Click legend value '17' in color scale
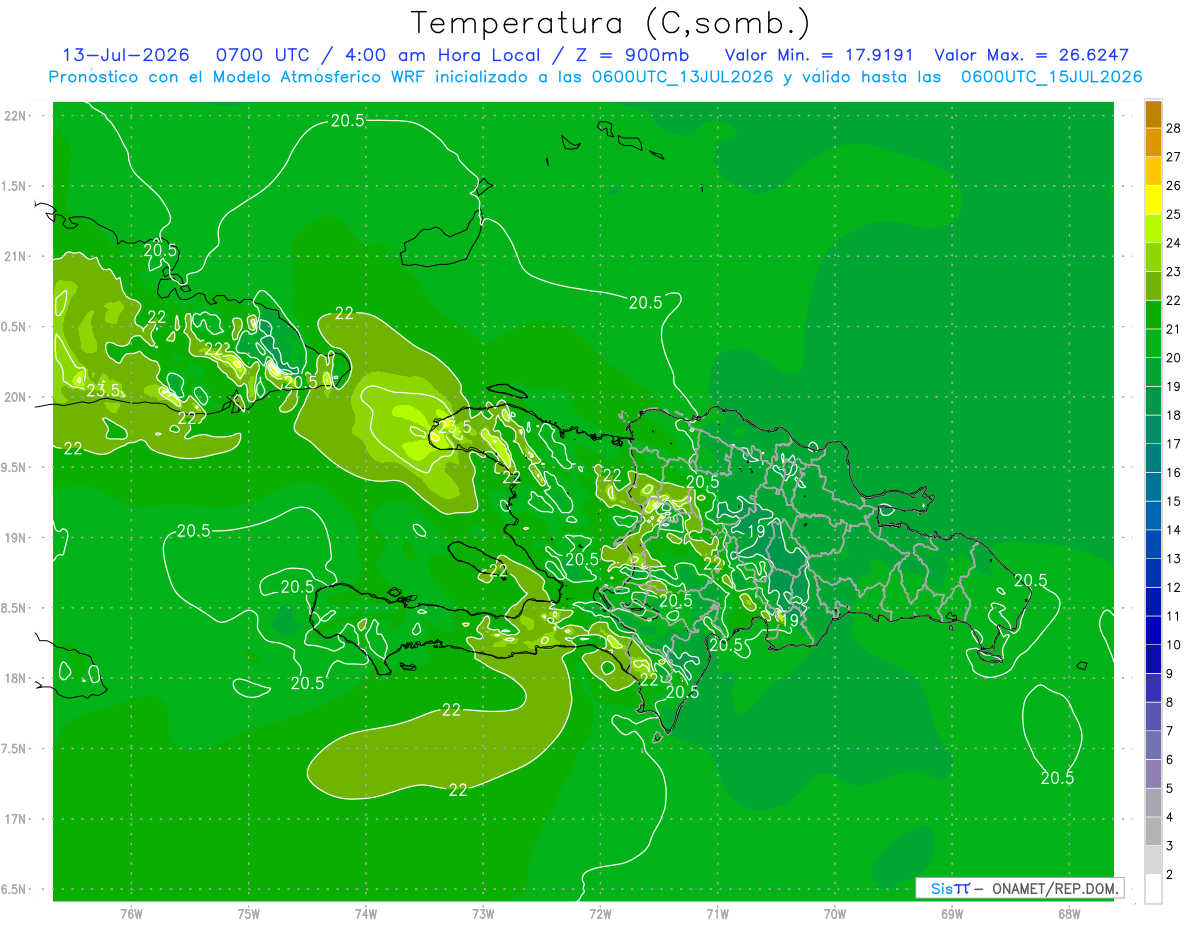Viewport: 1200px width, 927px height. pos(1174,444)
